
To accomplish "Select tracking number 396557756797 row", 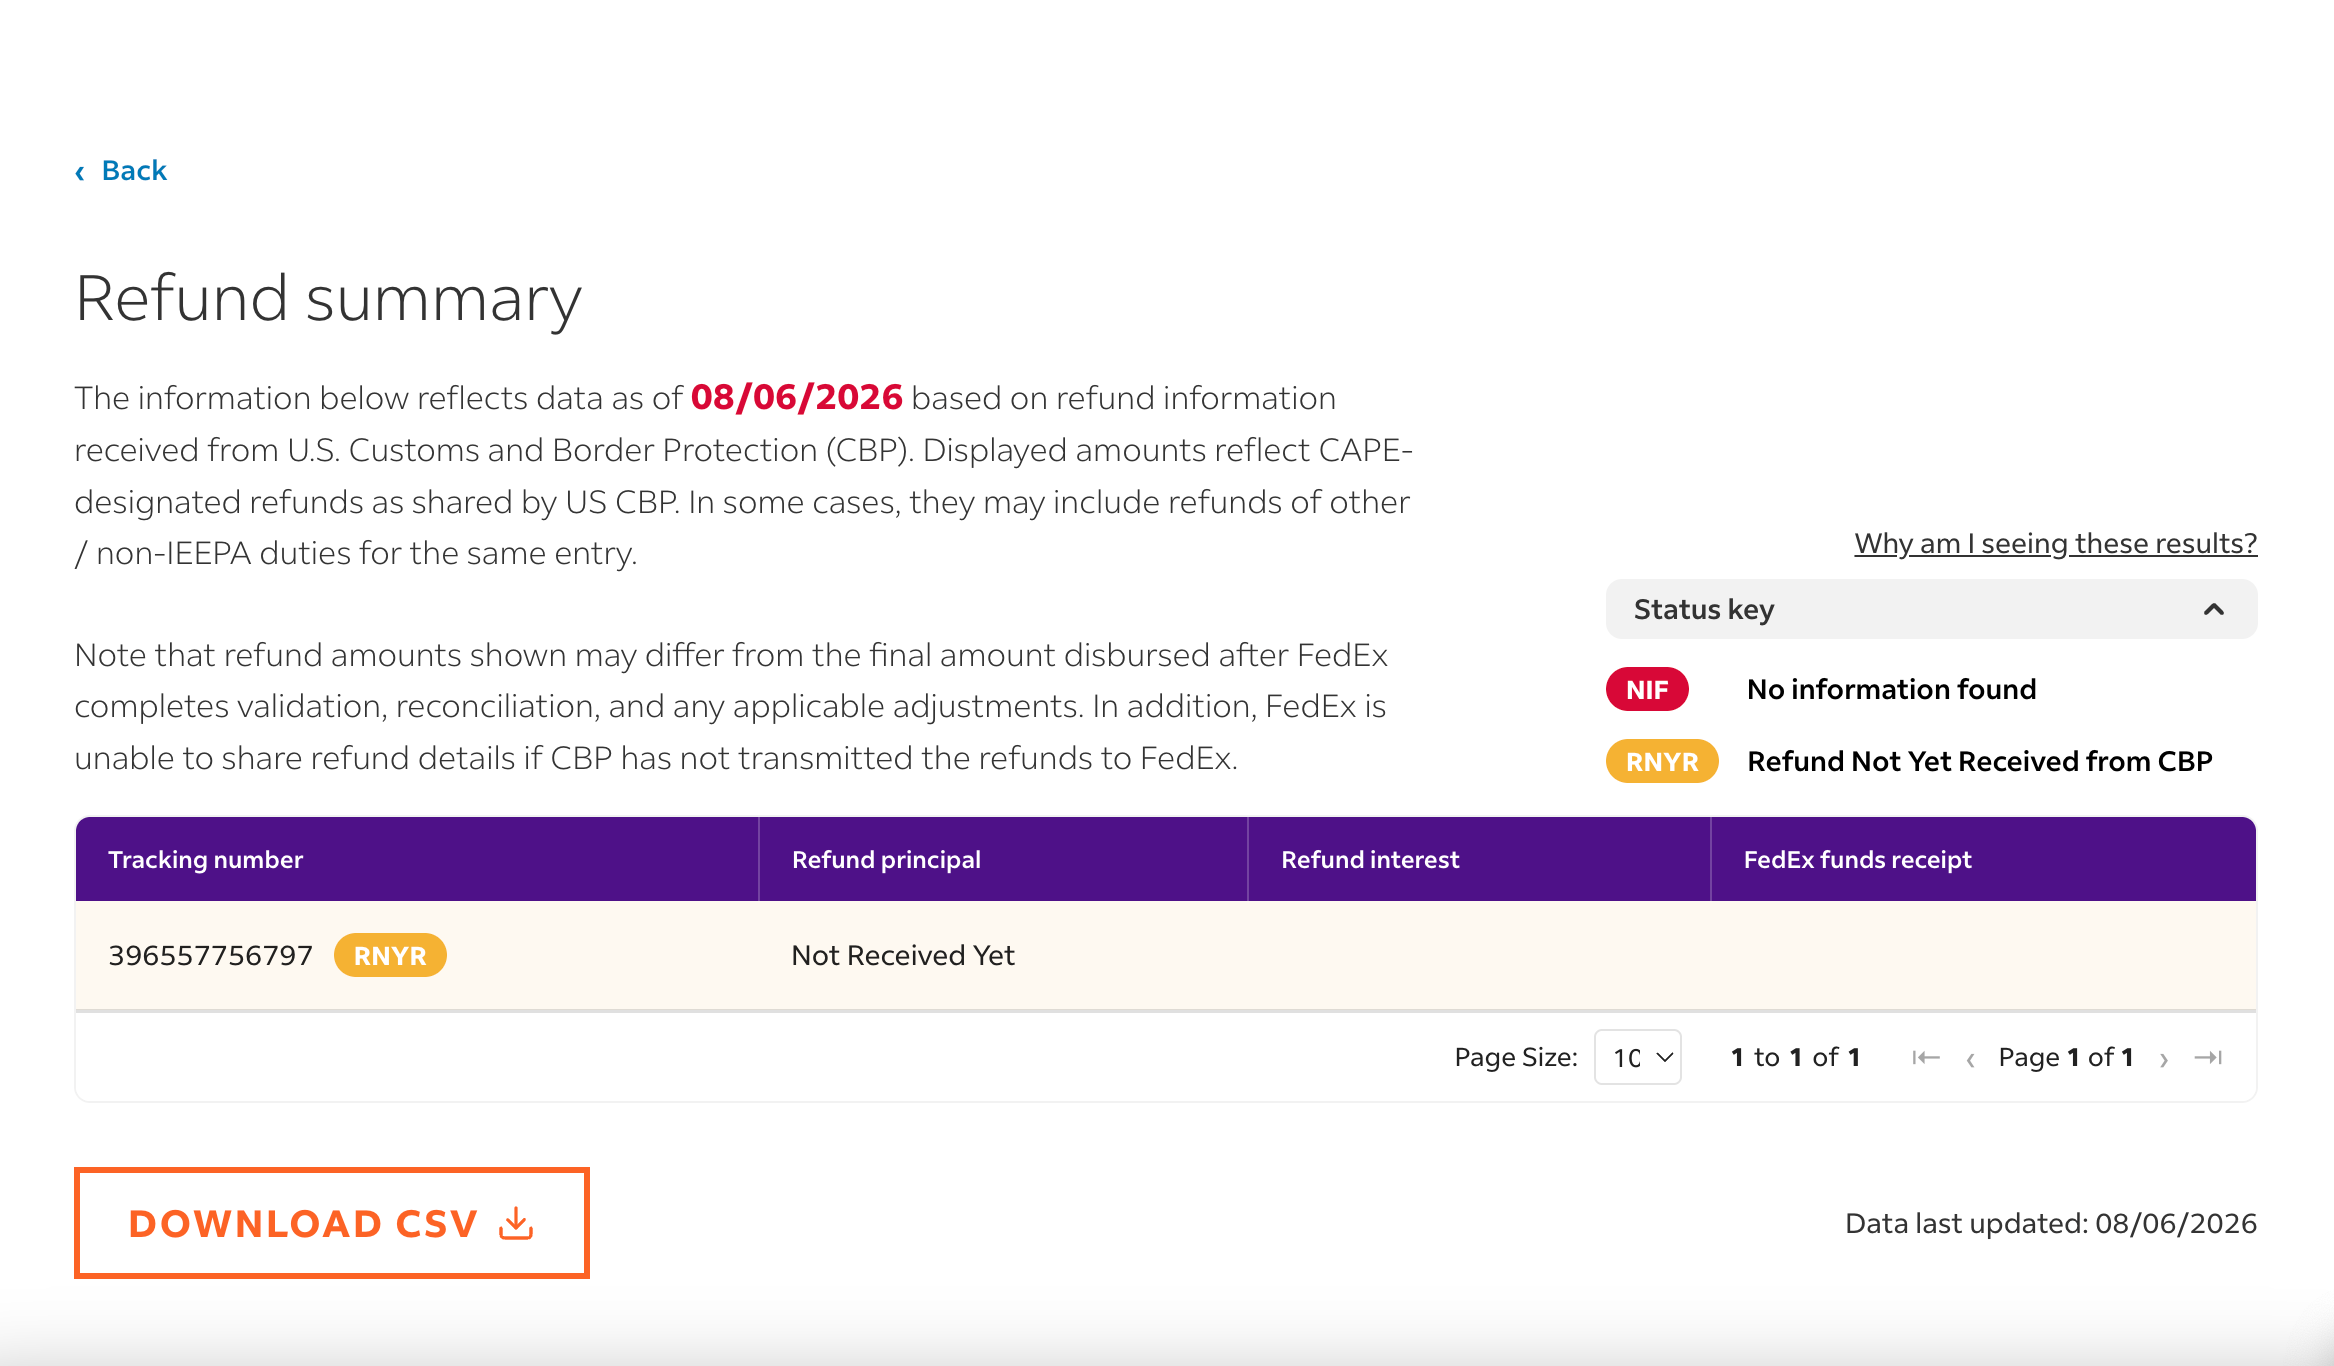I will click(1166, 955).
